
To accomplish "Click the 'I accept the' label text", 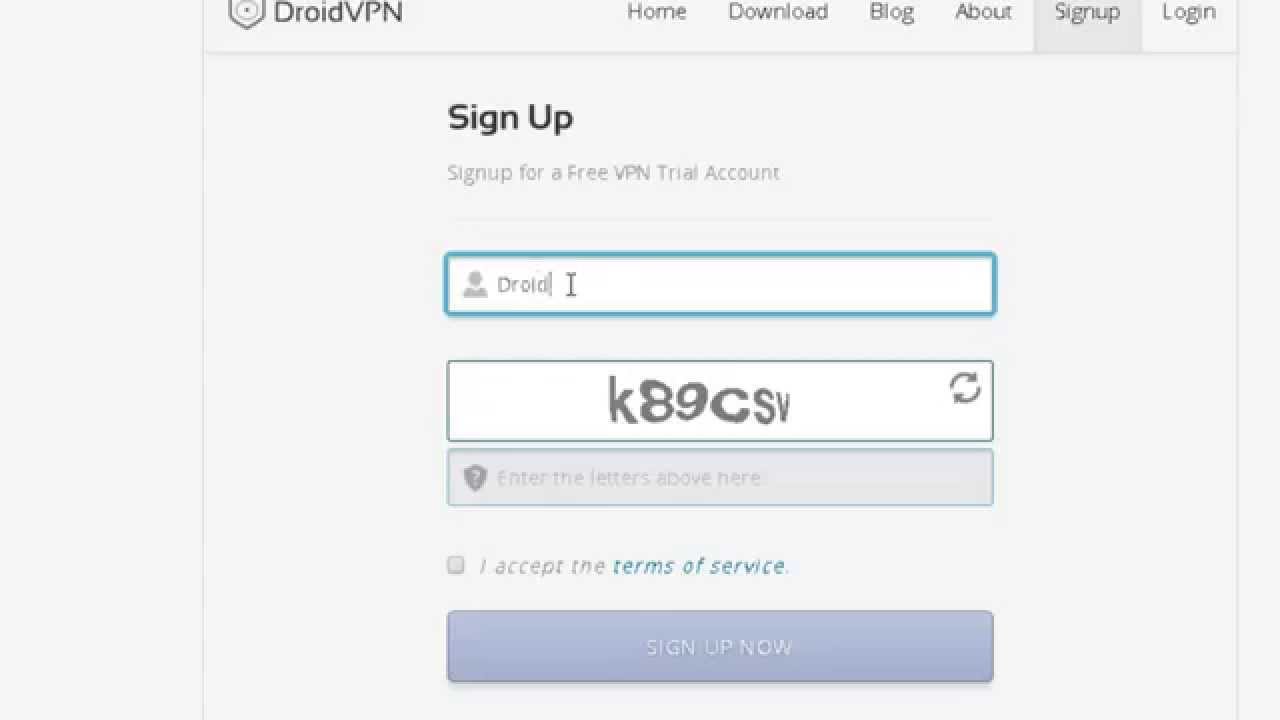I will pos(543,566).
